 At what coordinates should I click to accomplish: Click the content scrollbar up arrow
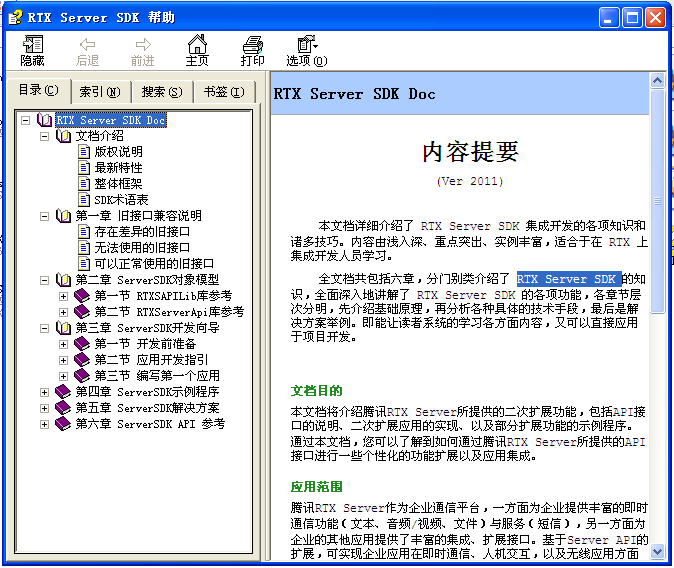point(658,80)
